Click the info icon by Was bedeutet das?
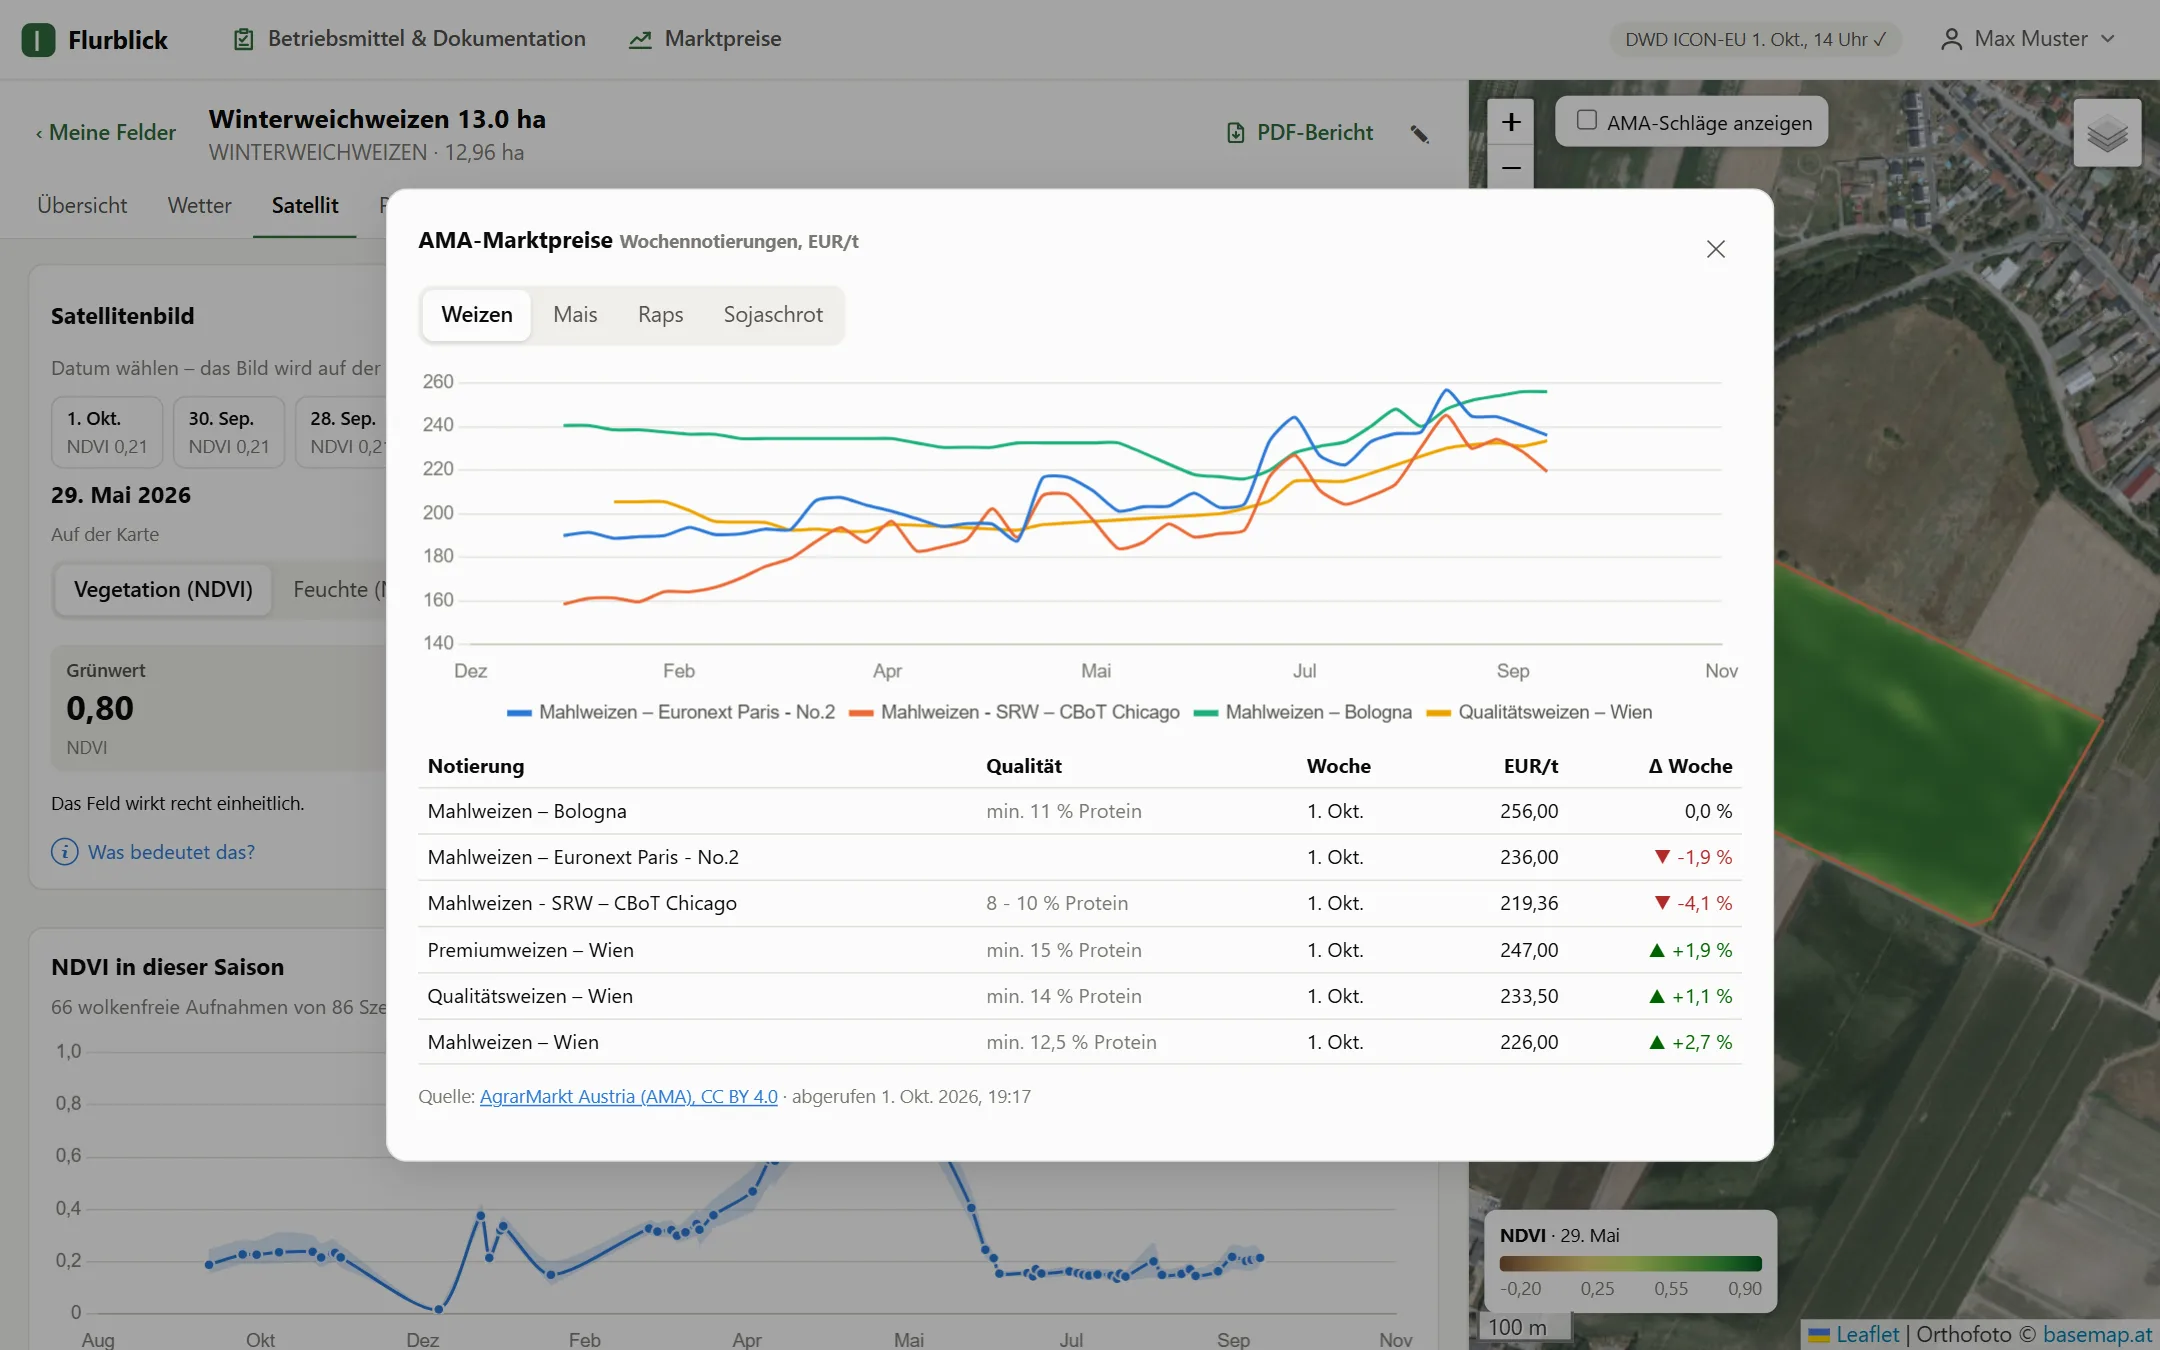Screen dimensions: 2160x1350 point(65,852)
